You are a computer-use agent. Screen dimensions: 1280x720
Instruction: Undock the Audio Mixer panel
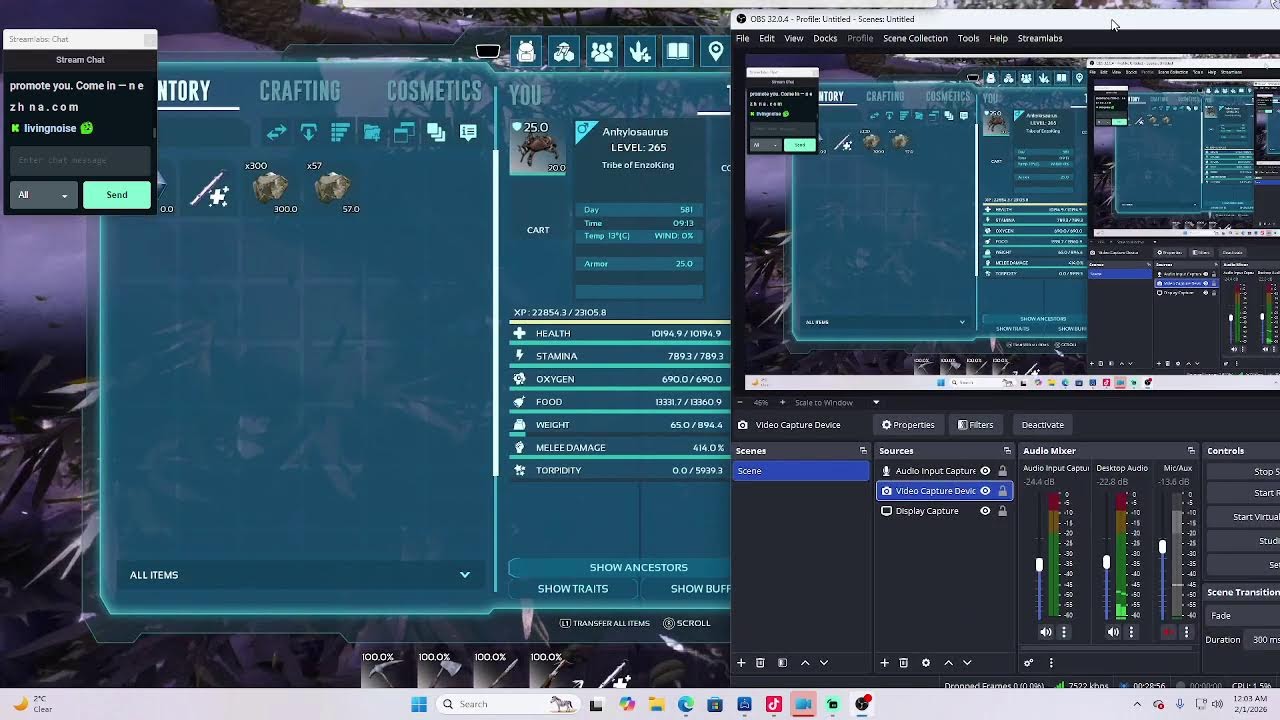(x=1191, y=451)
